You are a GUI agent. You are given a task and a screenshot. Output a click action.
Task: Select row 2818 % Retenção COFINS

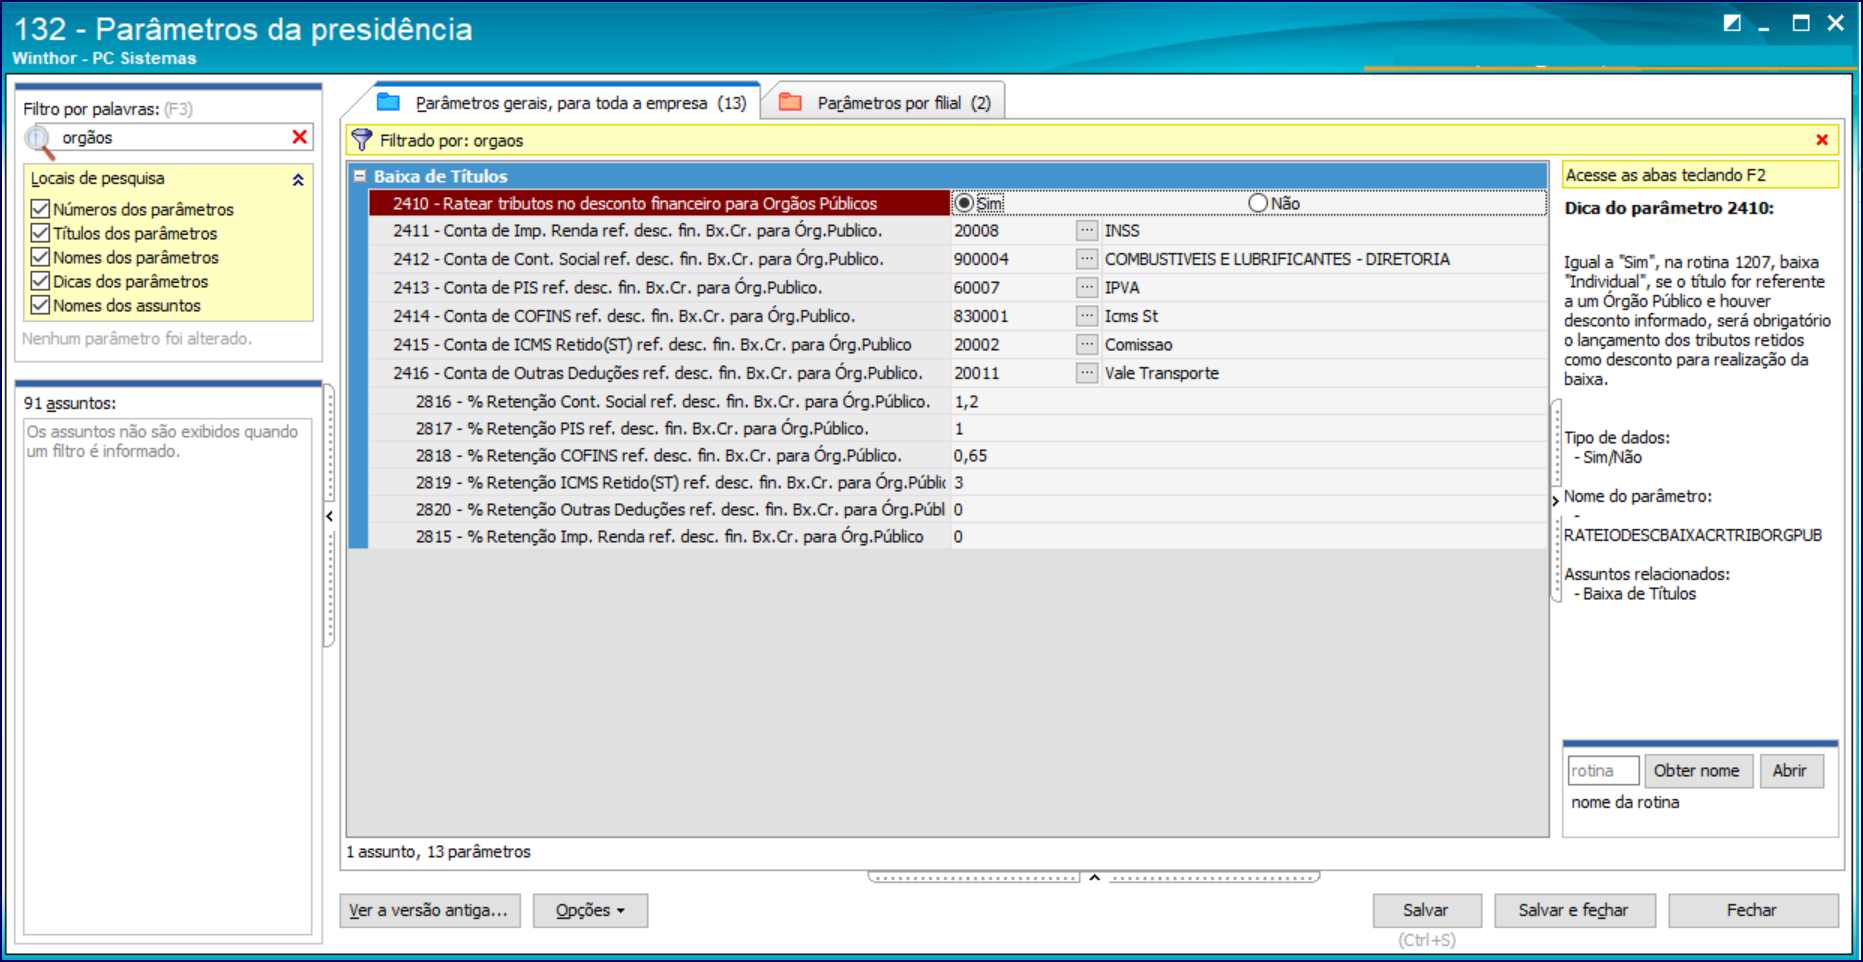click(x=659, y=455)
